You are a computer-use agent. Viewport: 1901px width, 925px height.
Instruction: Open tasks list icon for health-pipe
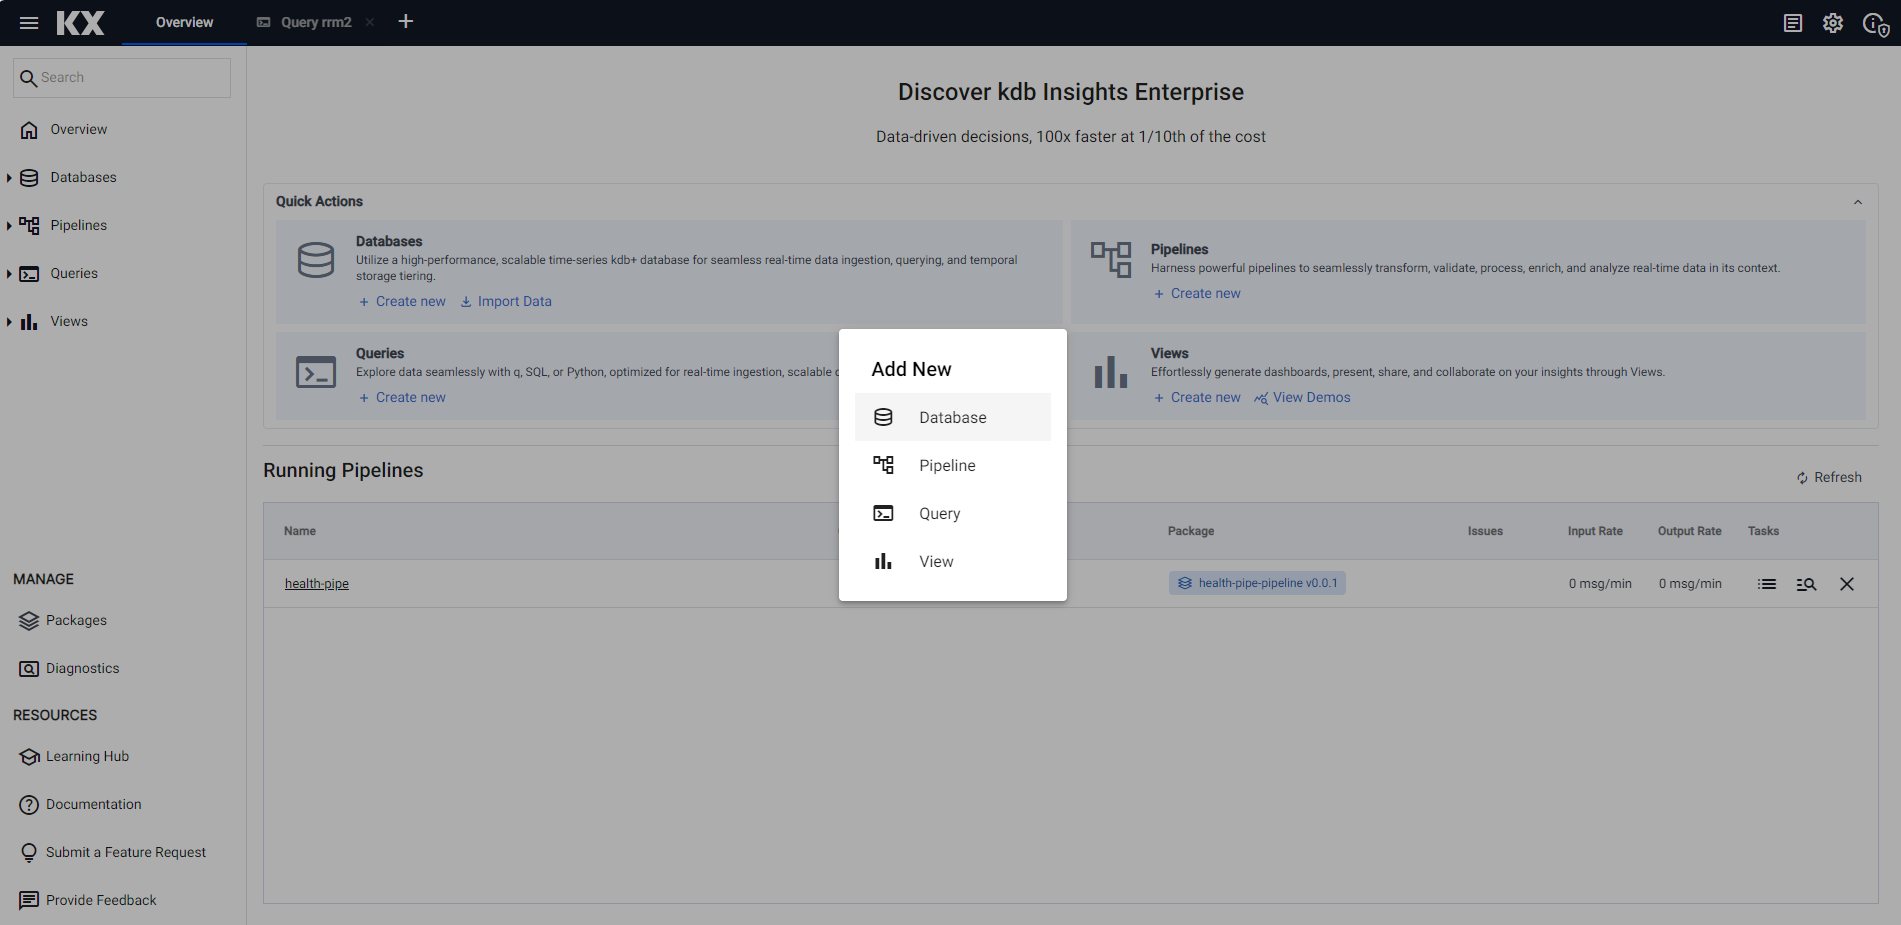click(x=1767, y=584)
